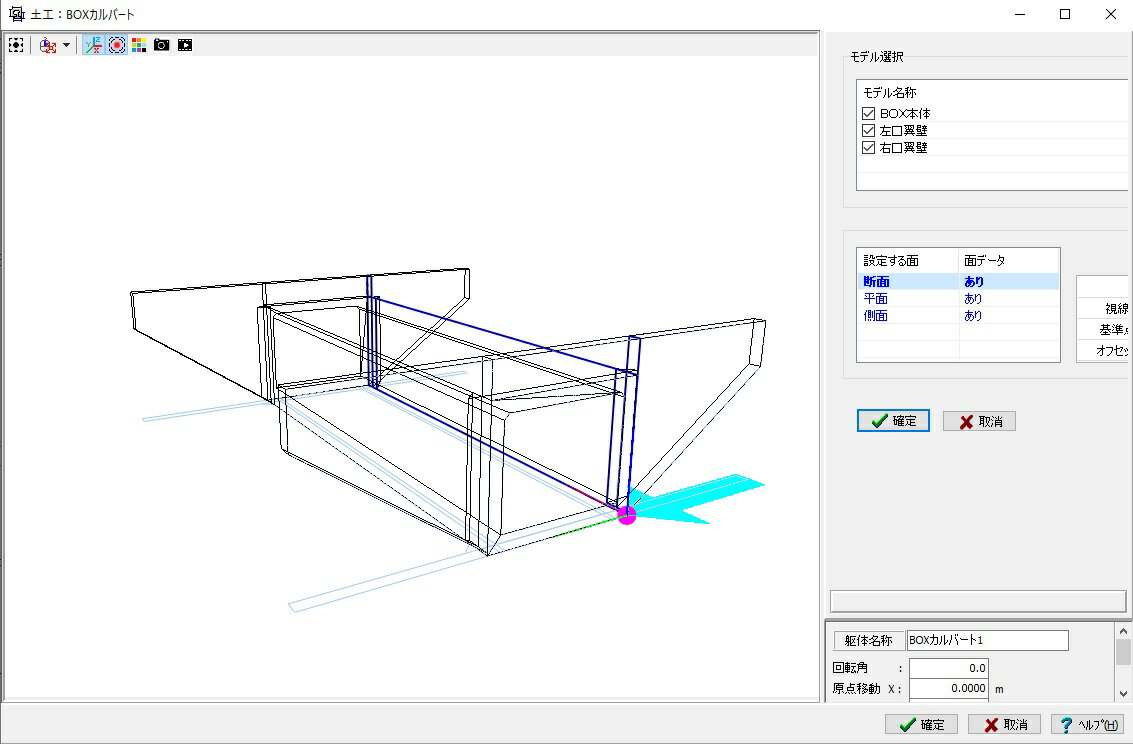Image resolution: width=1133 pixels, height=744 pixels.
Task: Uncheck the 左口翼壁 model checkbox
Action: pyautogui.click(x=869, y=131)
